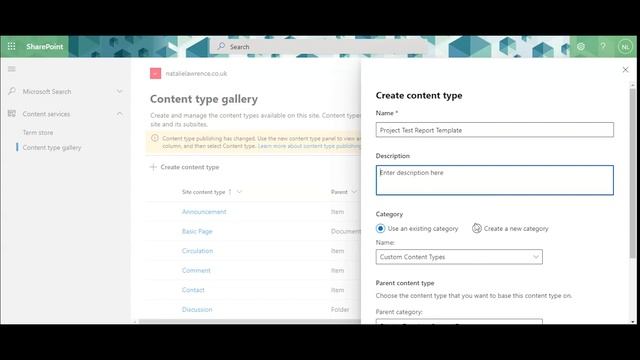Click the Name field with Project Test Report Template

[495, 130]
